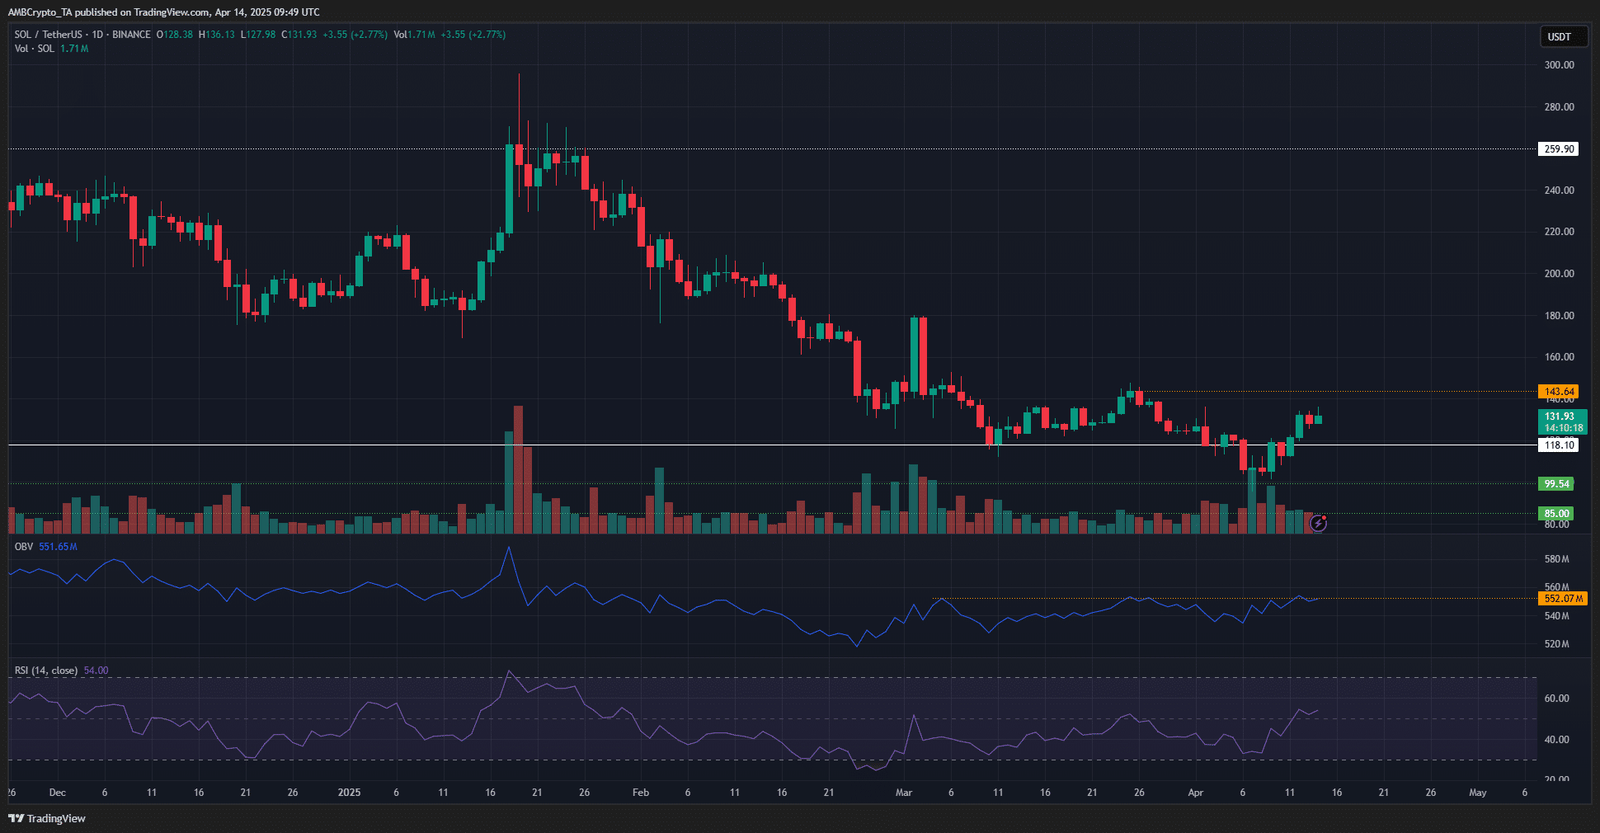This screenshot has height=833, width=1600.
Task: Click the purple lightning bolt event icon
Action: (1318, 523)
